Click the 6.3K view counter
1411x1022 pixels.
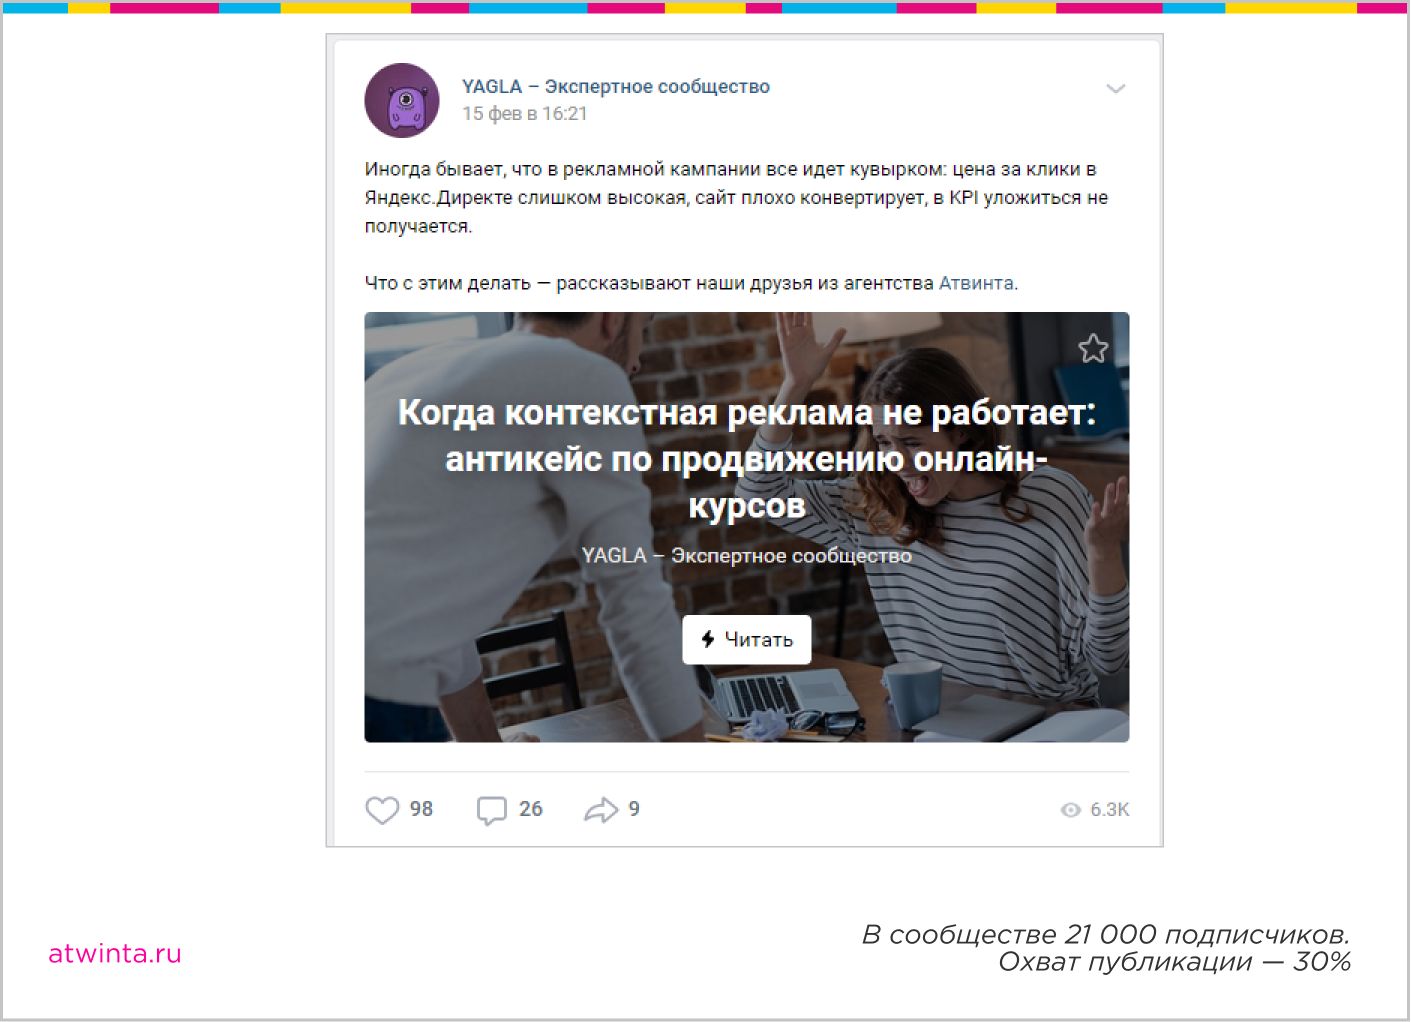click(1109, 810)
